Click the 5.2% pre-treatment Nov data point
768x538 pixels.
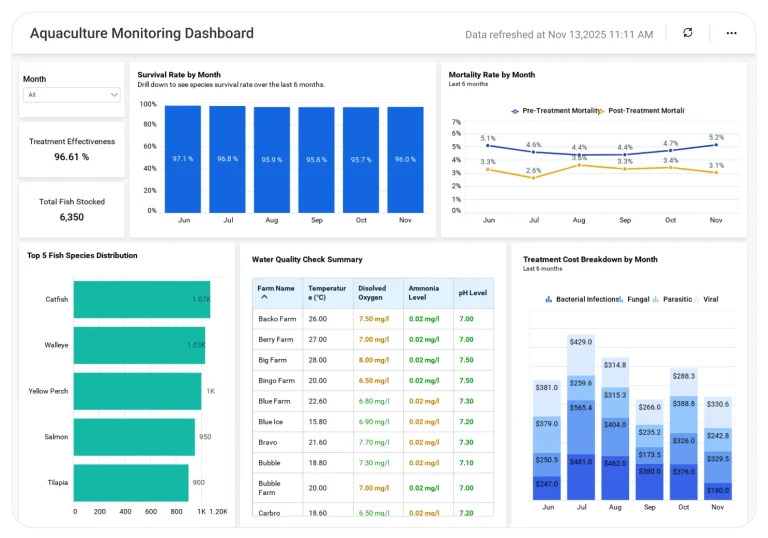[x=716, y=145]
